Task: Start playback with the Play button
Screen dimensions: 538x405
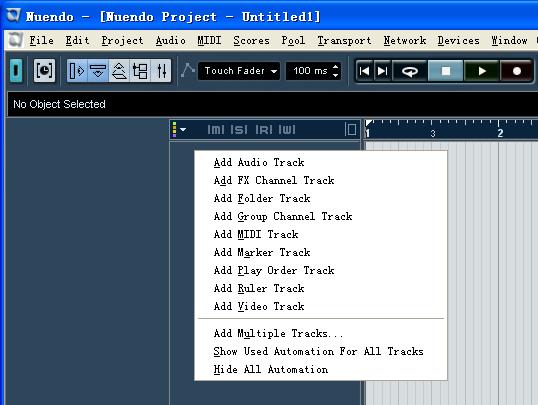Action: point(481,71)
